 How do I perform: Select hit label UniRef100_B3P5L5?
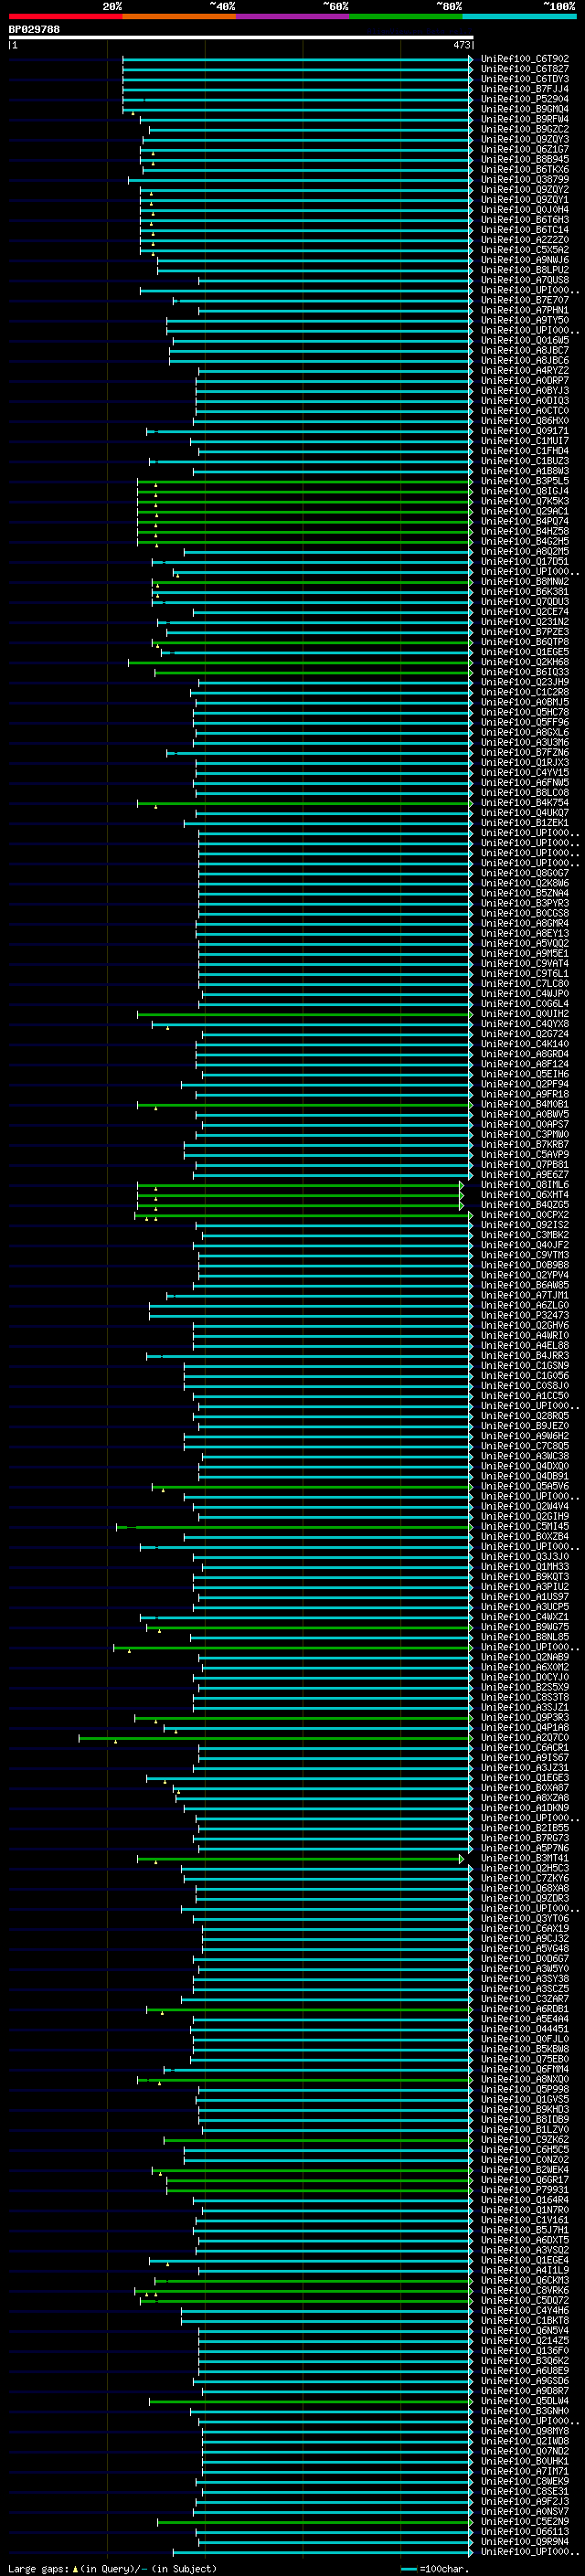525,481
